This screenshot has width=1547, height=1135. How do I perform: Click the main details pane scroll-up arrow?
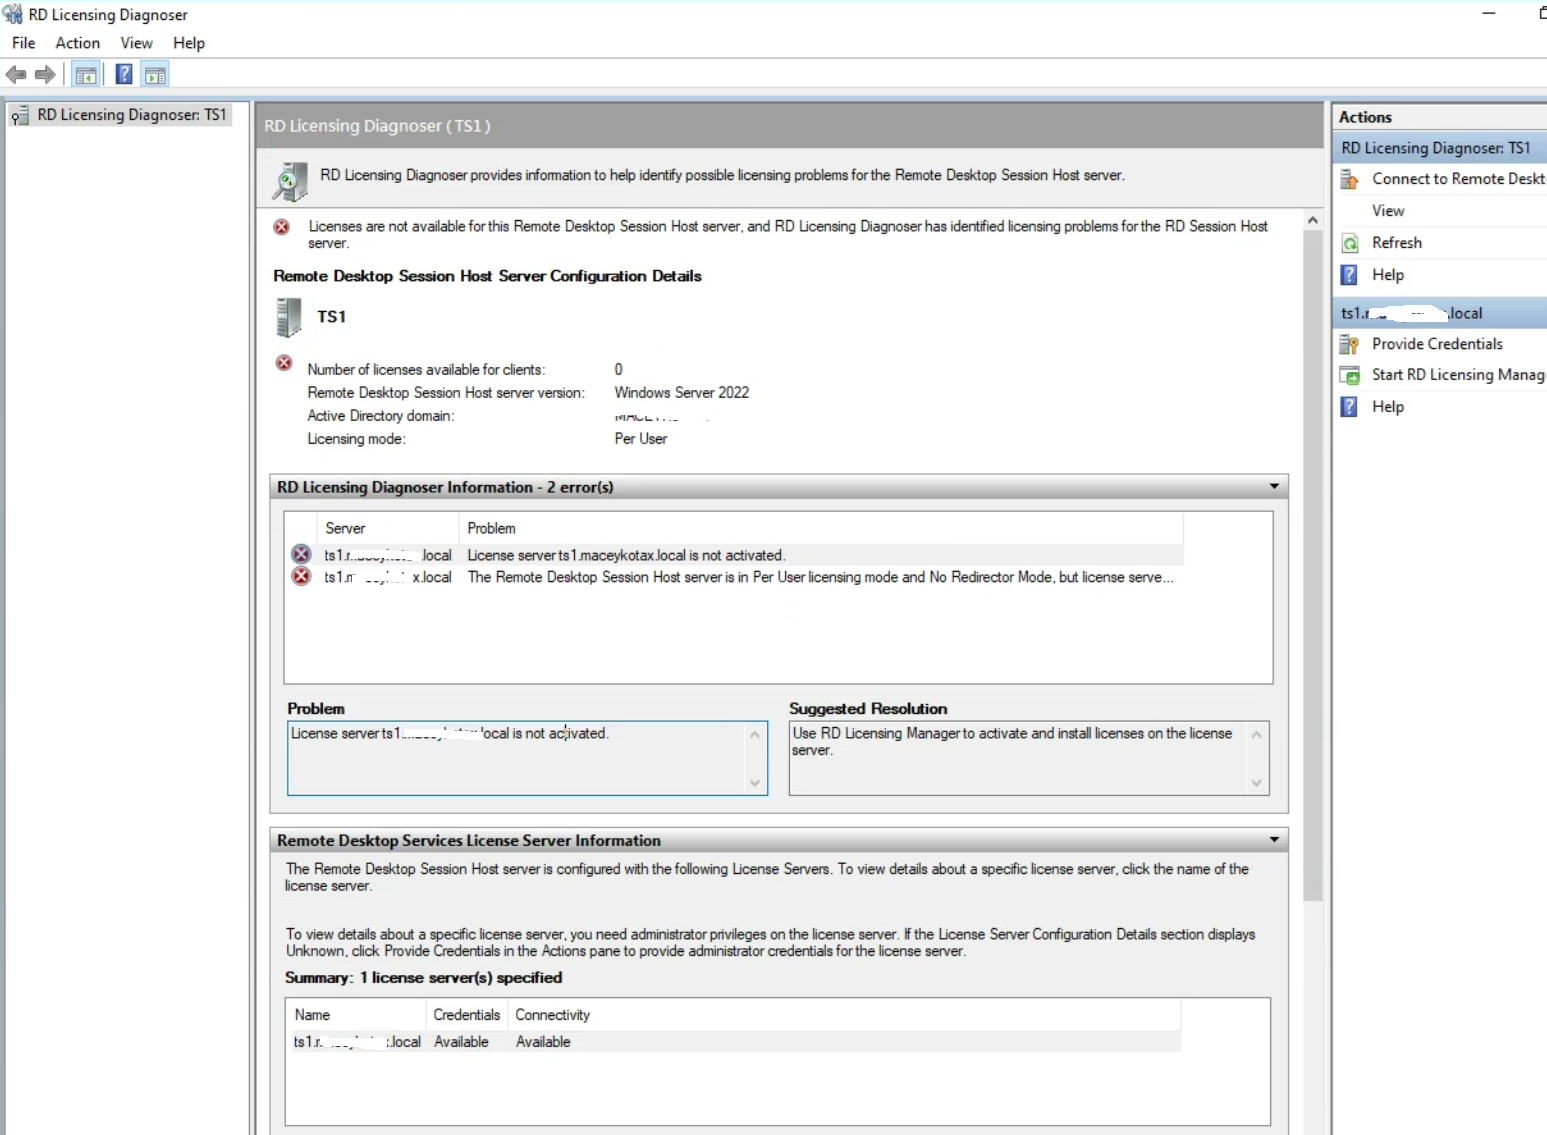point(1313,220)
